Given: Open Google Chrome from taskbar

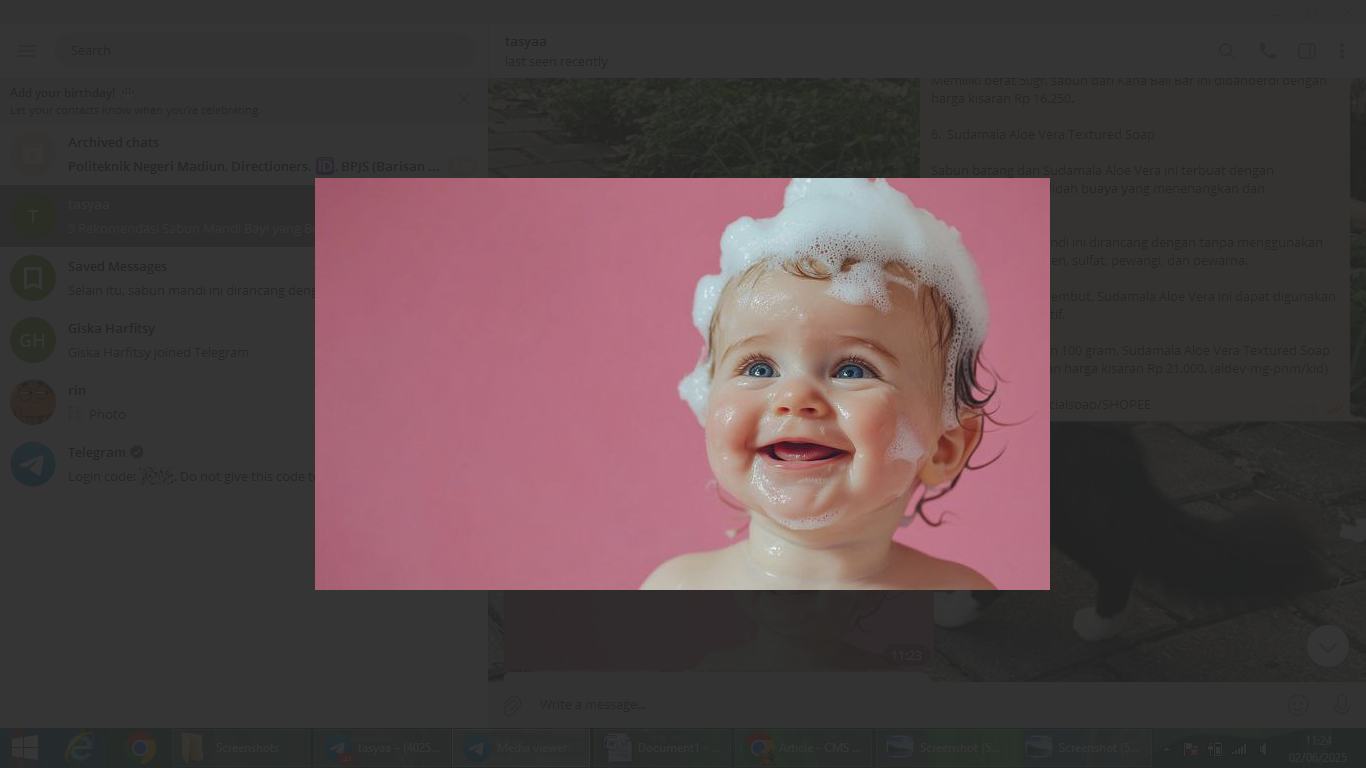Looking at the screenshot, I should (x=140, y=748).
